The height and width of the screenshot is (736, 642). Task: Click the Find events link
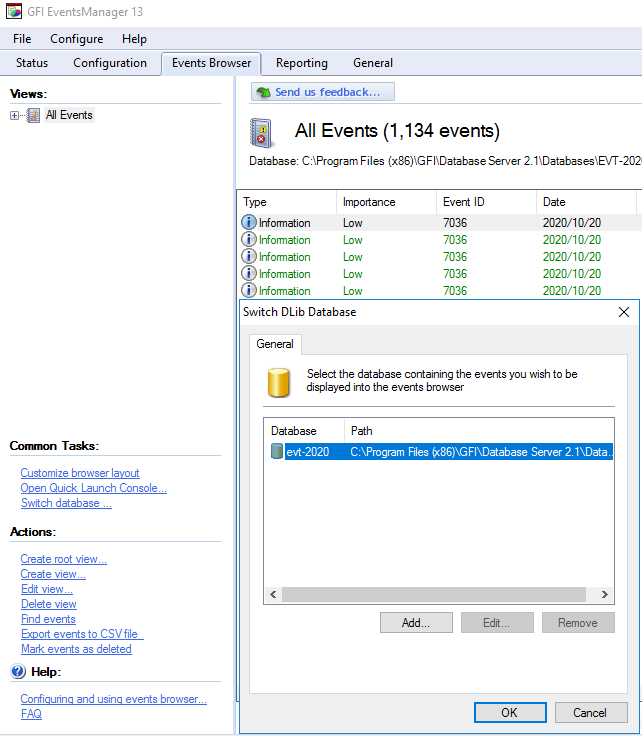[48, 619]
